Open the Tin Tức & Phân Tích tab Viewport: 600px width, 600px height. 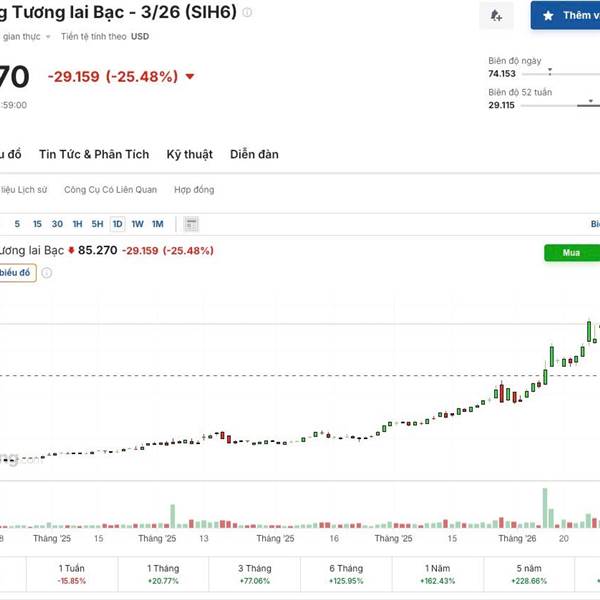(94, 154)
